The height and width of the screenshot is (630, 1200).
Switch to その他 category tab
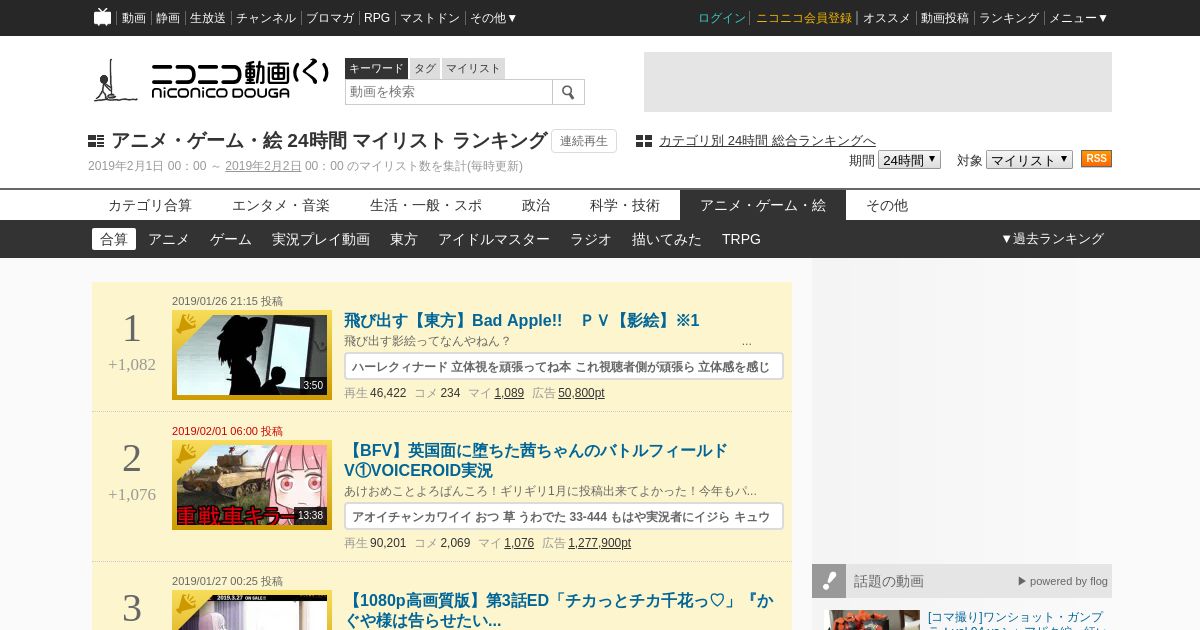click(887, 205)
